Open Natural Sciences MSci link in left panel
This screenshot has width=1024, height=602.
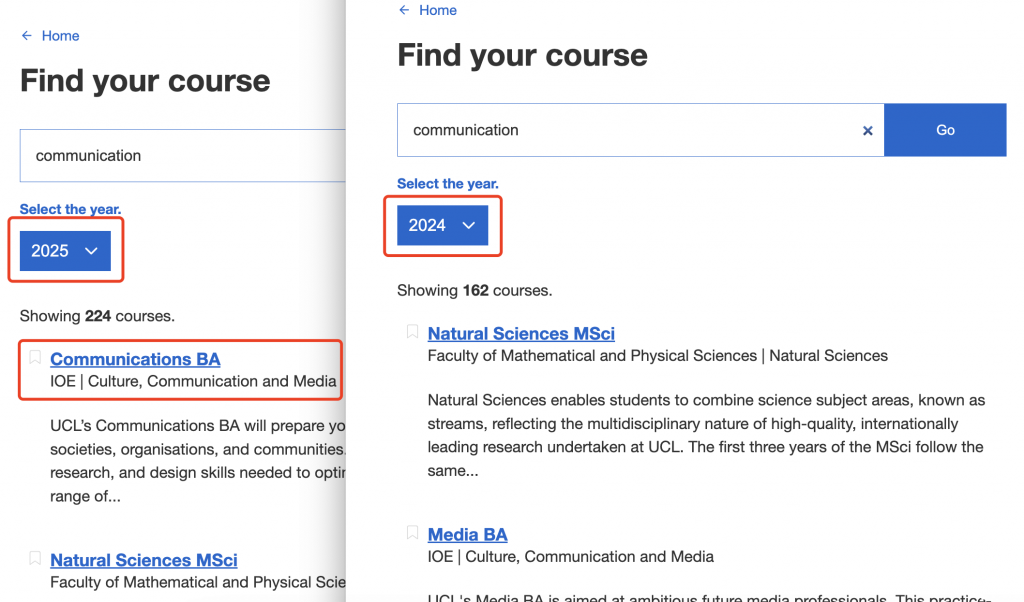coord(144,560)
